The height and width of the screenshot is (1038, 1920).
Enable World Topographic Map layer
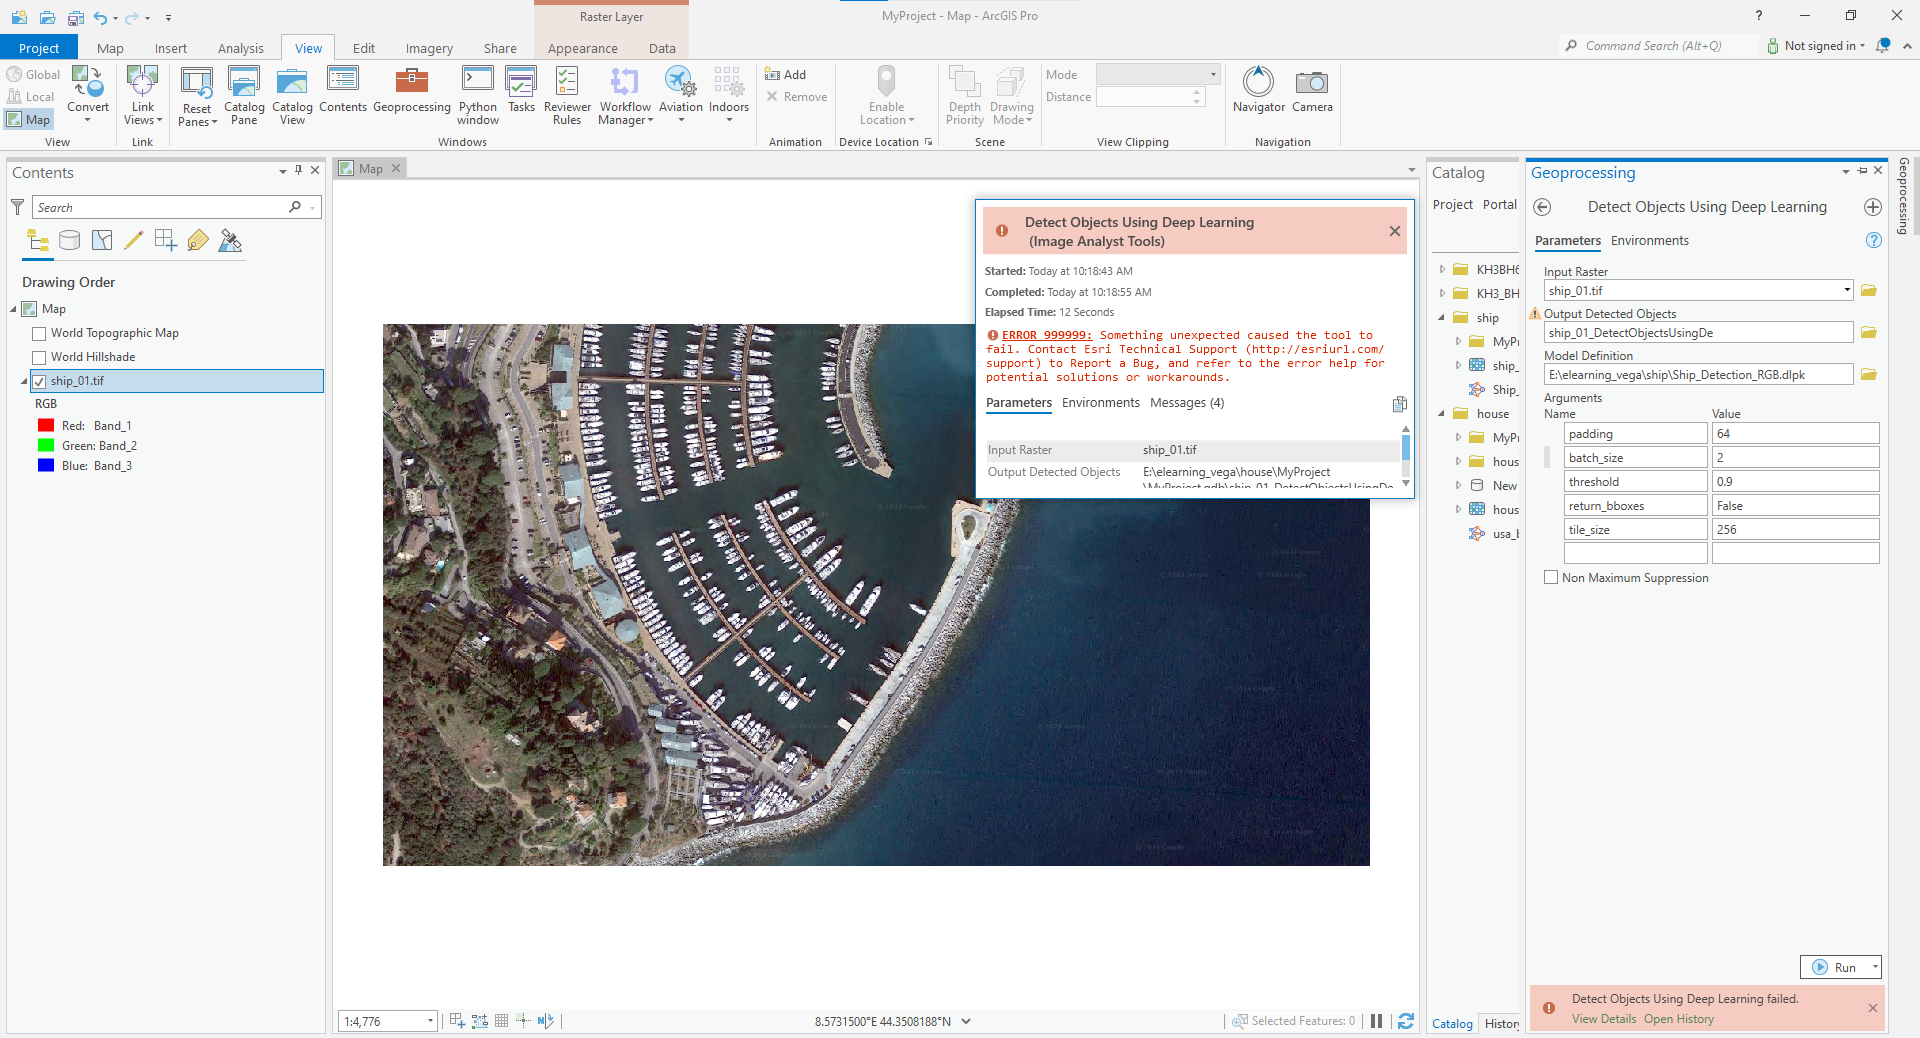point(40,334)
